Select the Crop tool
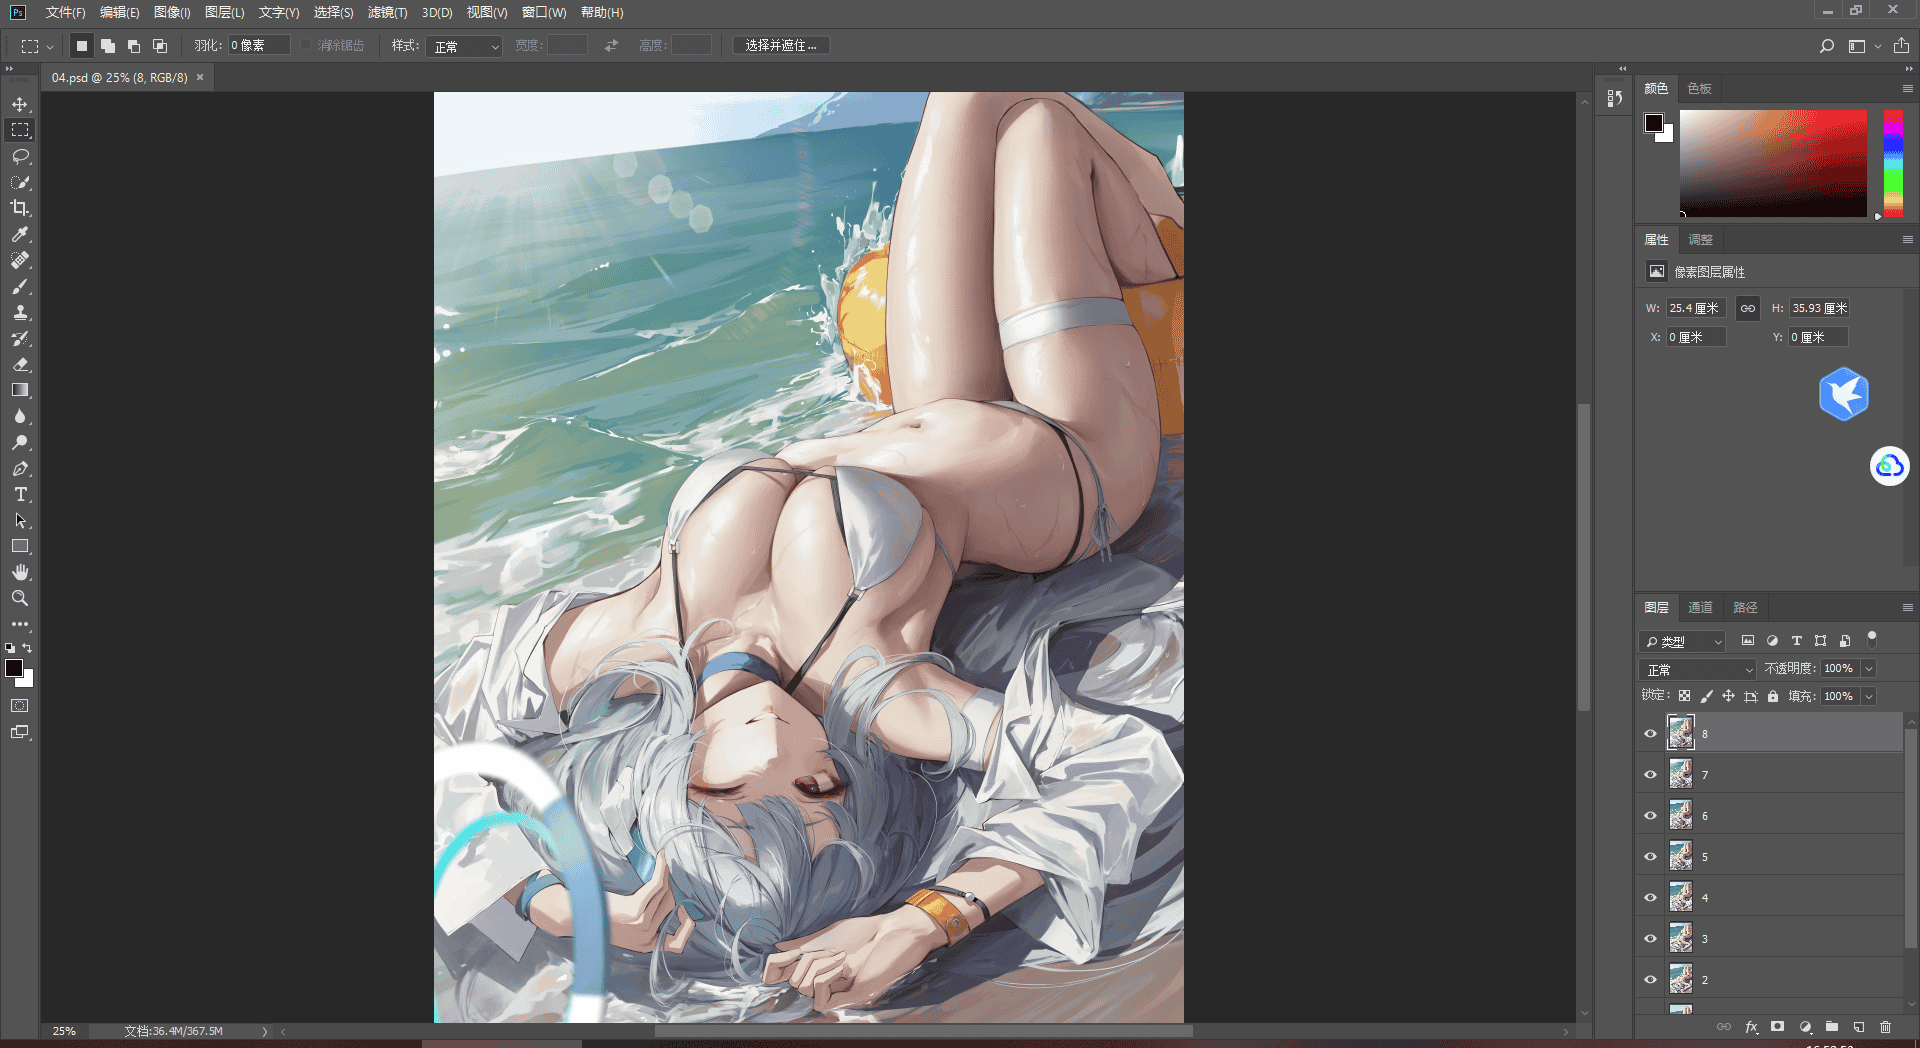 [x=20, y=208]
